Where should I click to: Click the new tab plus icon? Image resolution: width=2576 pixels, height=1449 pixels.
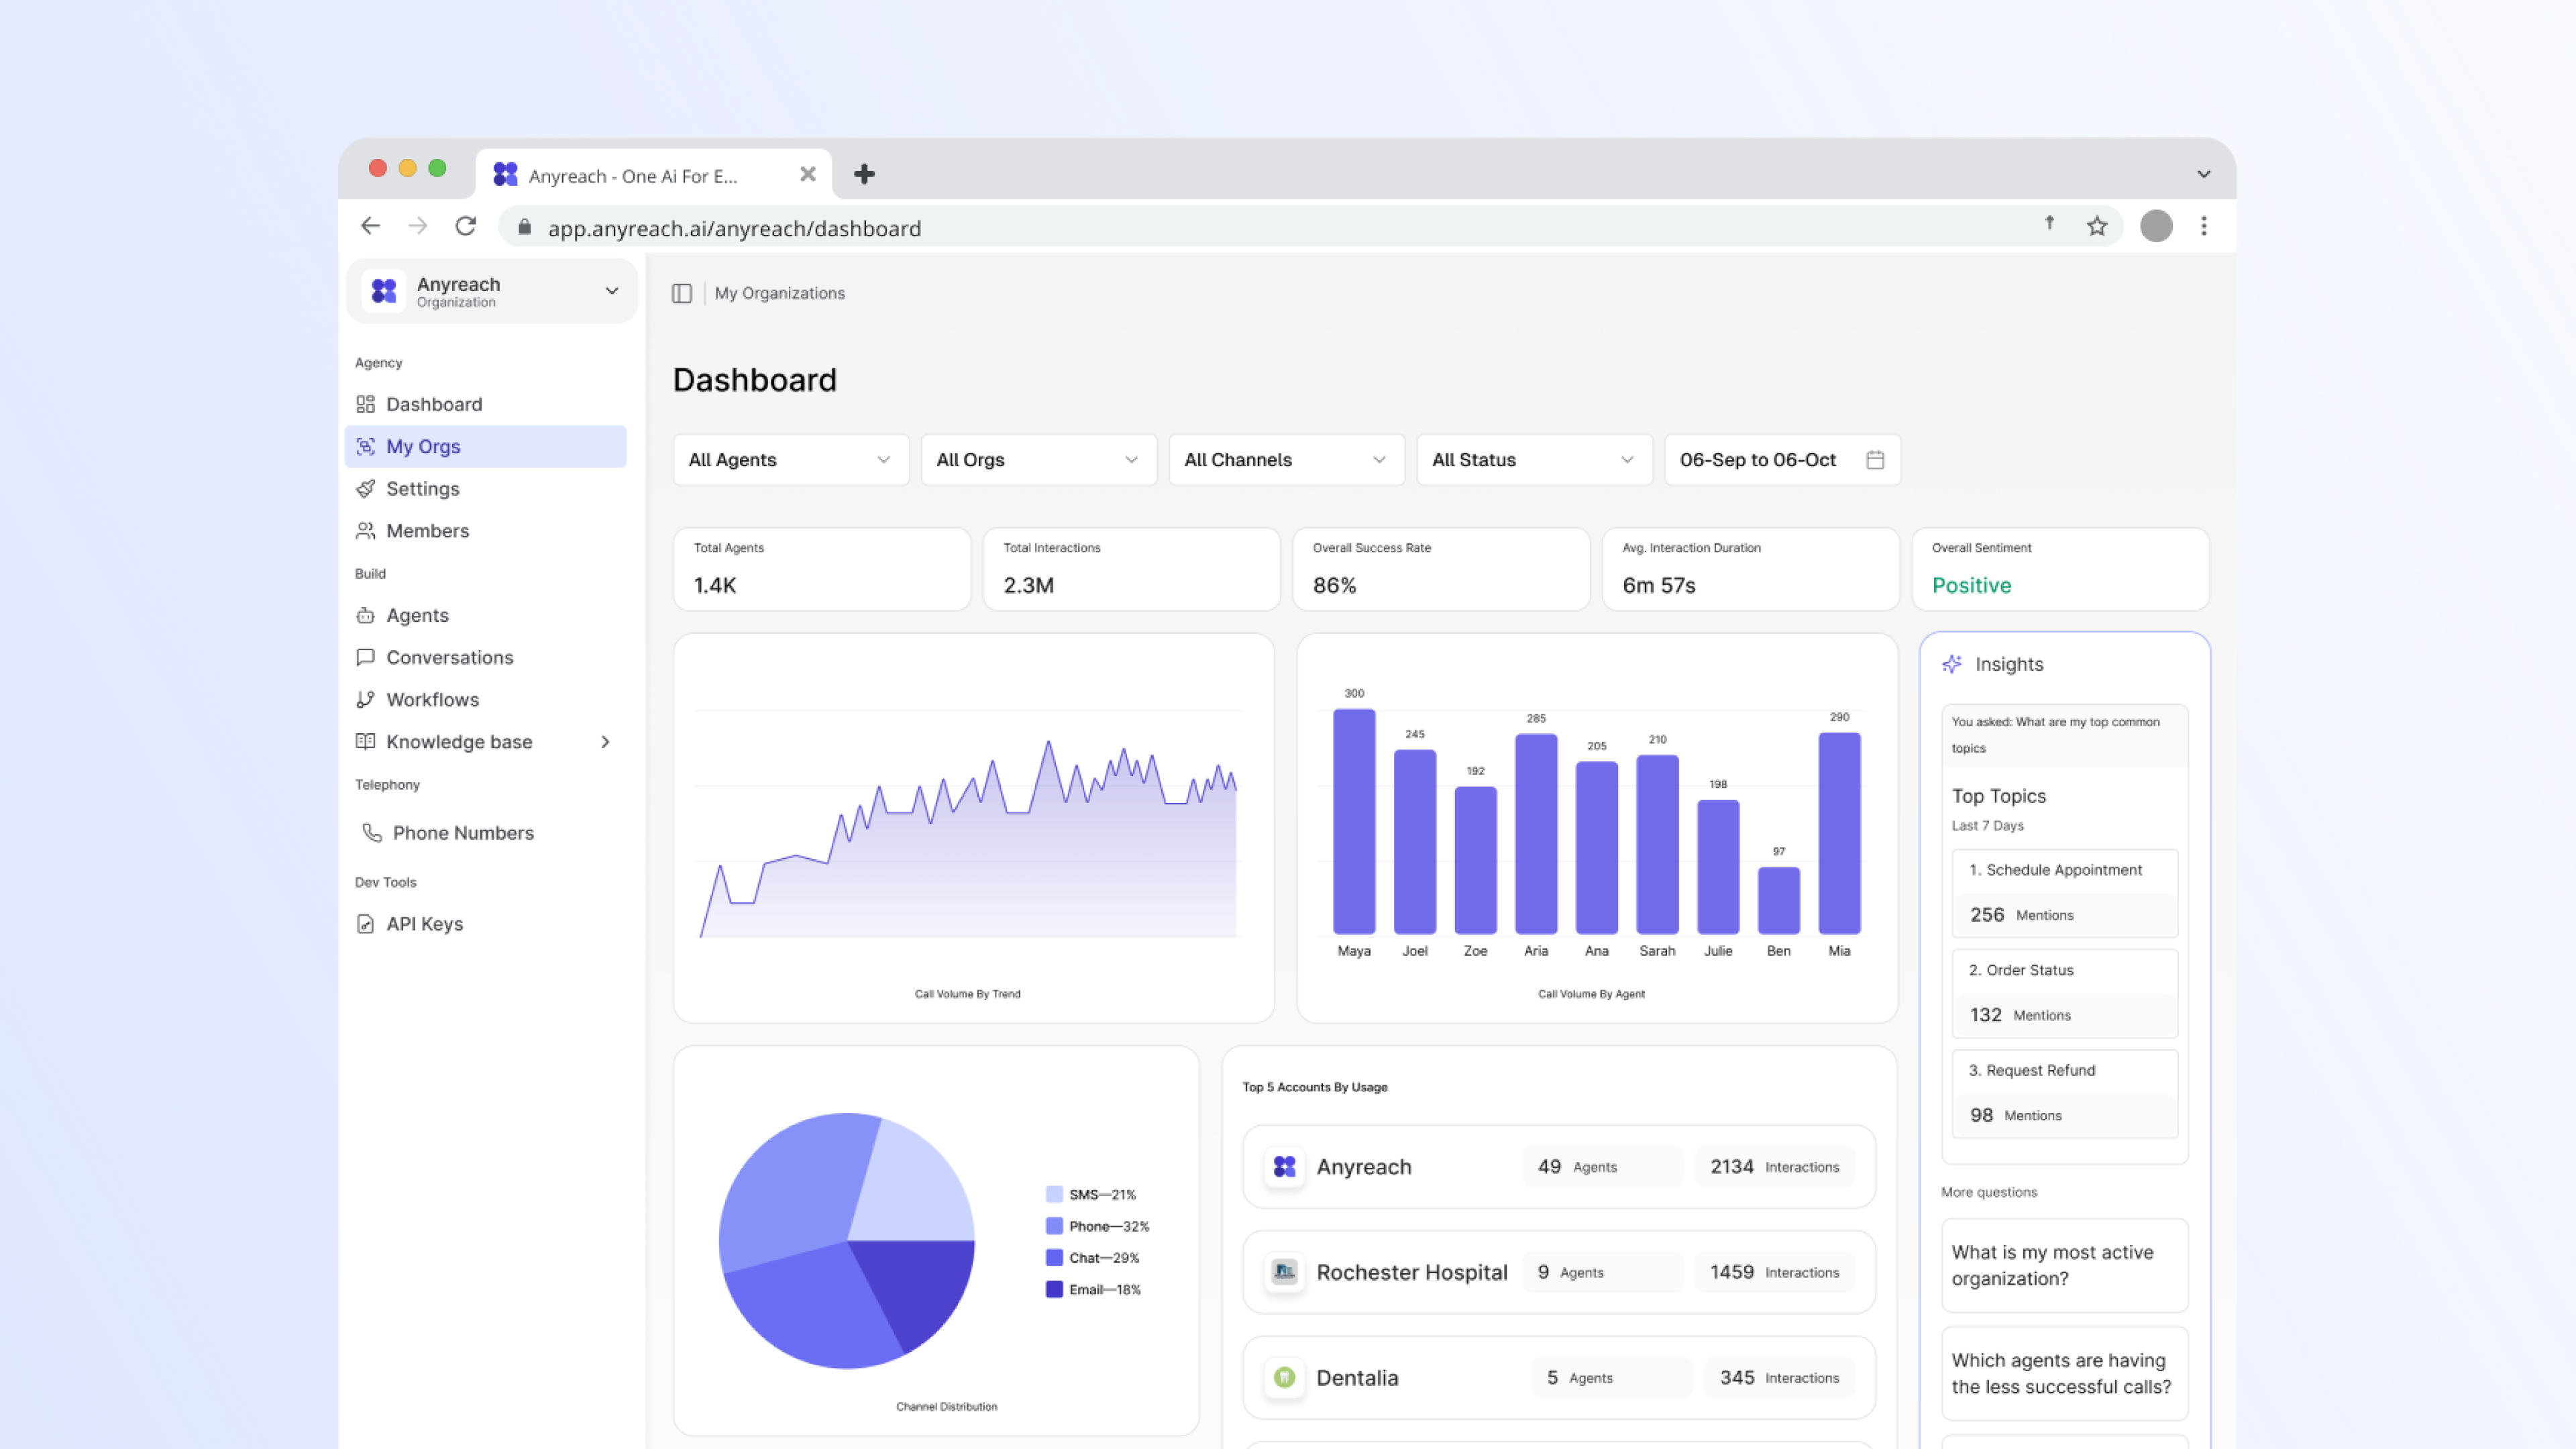point(864,175)
